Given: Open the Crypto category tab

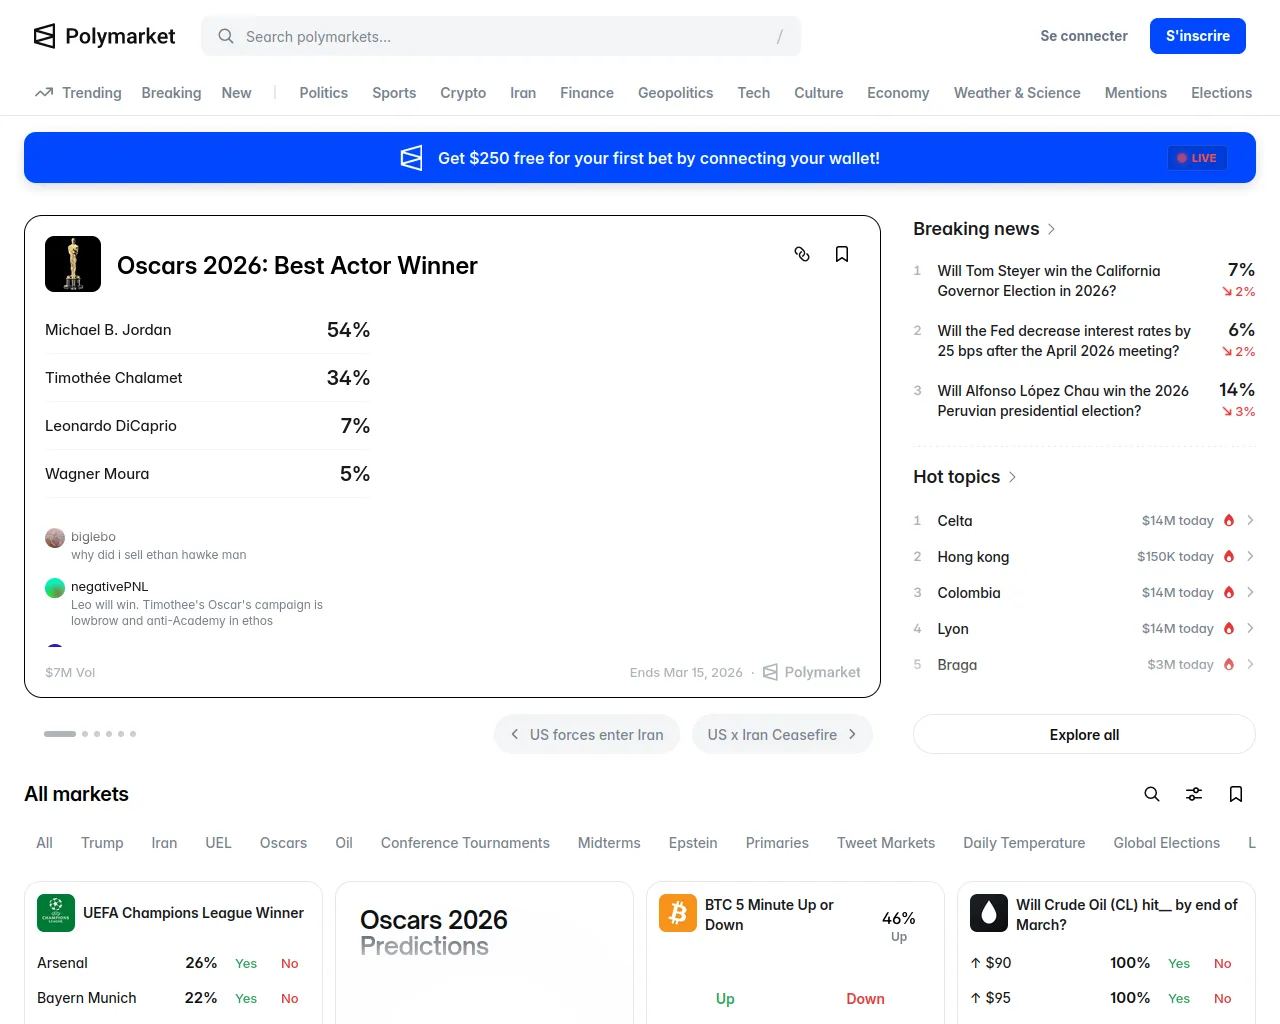Looking at the screenshot, I should coord(463,93).
